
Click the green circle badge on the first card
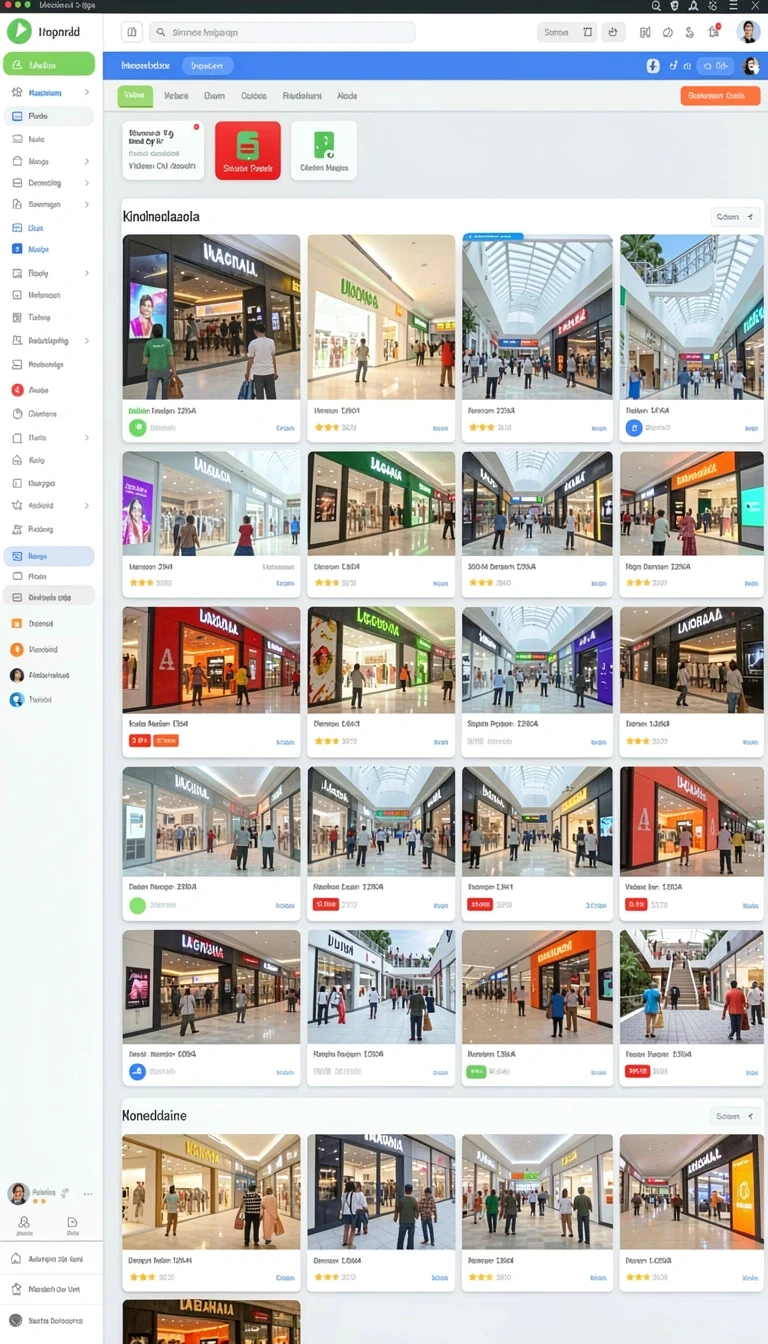point(138,428)
